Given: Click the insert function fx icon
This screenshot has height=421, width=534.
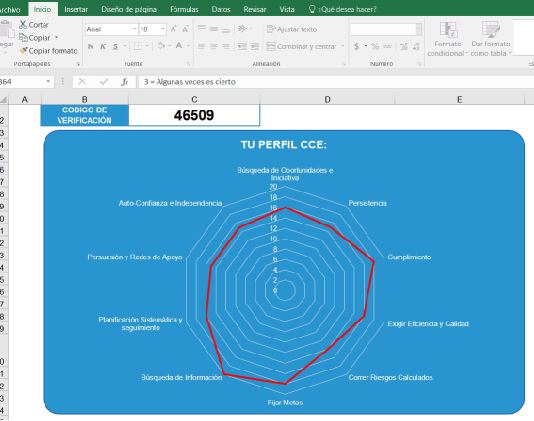Looking at the screenshot, I should click(125, 82).
